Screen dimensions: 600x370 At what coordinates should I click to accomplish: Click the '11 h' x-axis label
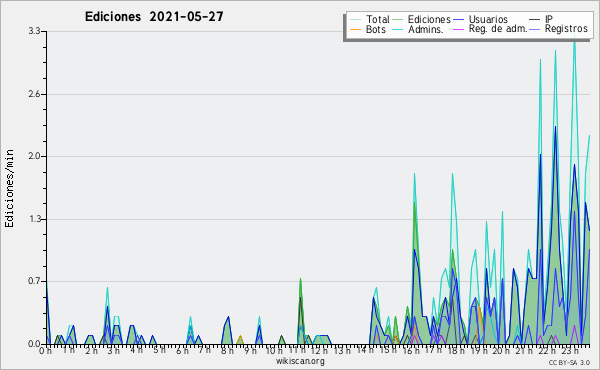297,351
